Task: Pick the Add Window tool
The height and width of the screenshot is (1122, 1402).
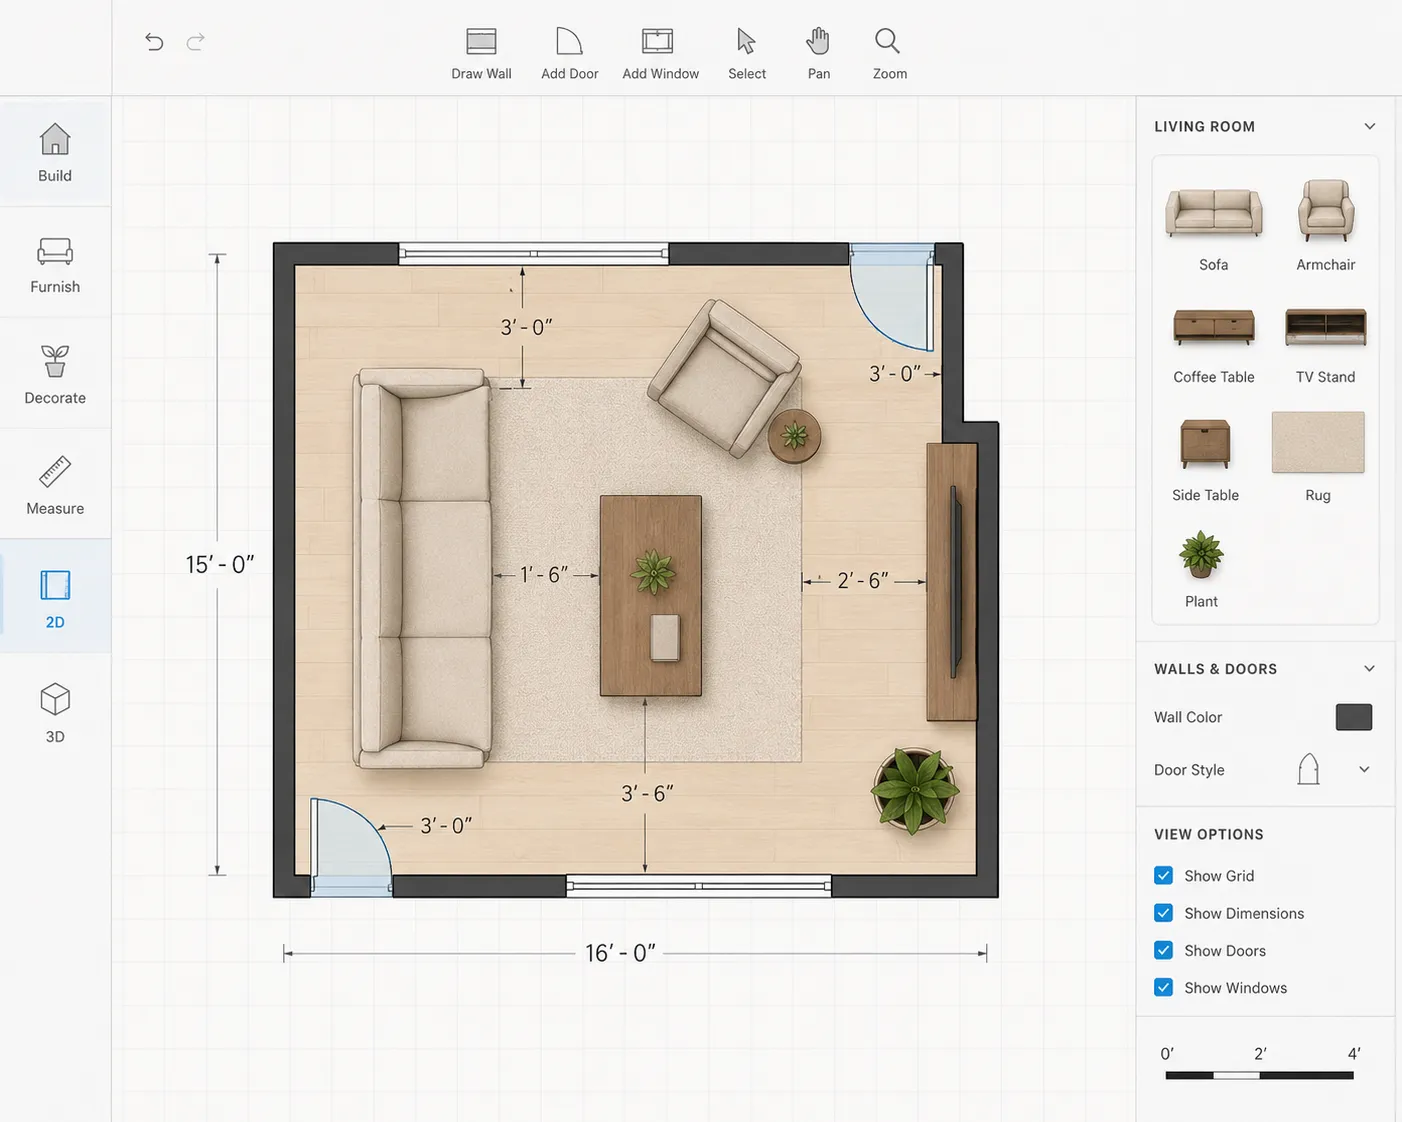Action: pyautogui.click(x=660, y=54)
